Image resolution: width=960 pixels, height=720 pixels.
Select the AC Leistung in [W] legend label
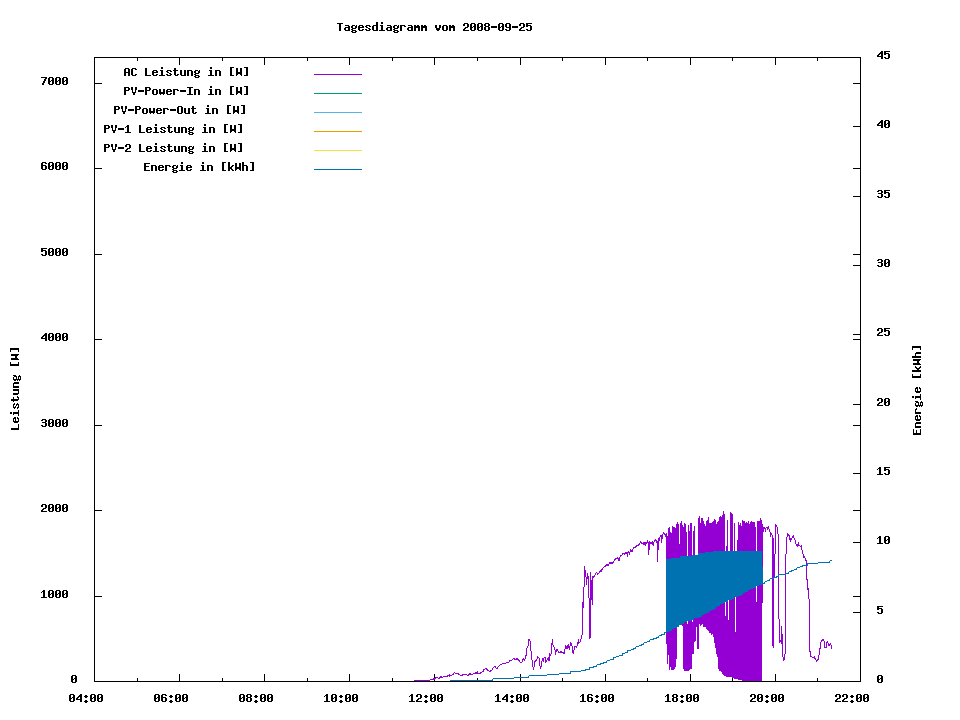186,72
